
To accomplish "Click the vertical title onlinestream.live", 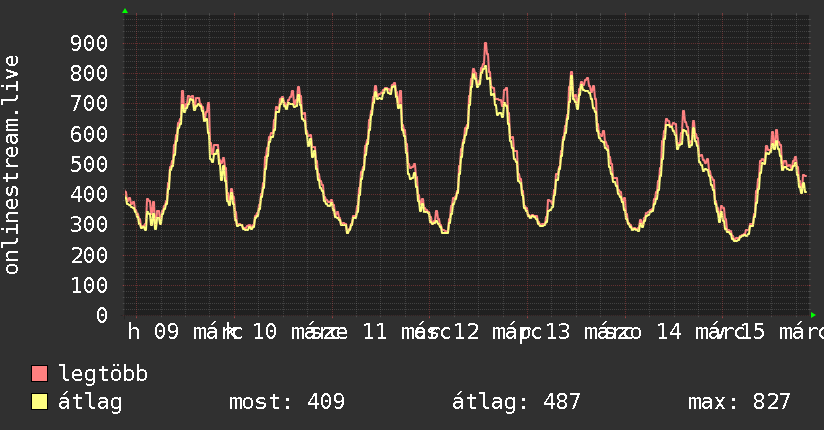I will coord(11,165).
